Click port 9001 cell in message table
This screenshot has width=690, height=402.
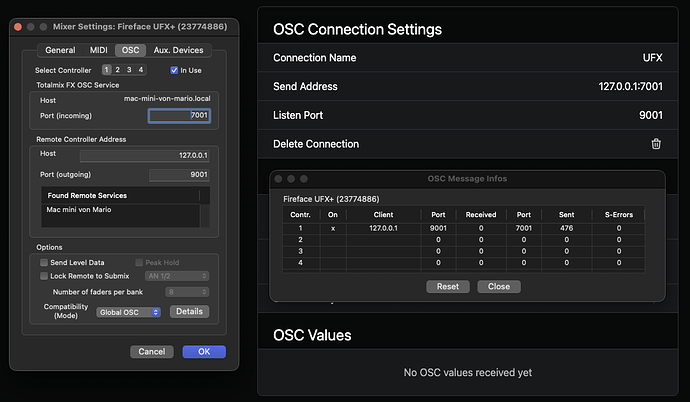(x=438, y=228)
